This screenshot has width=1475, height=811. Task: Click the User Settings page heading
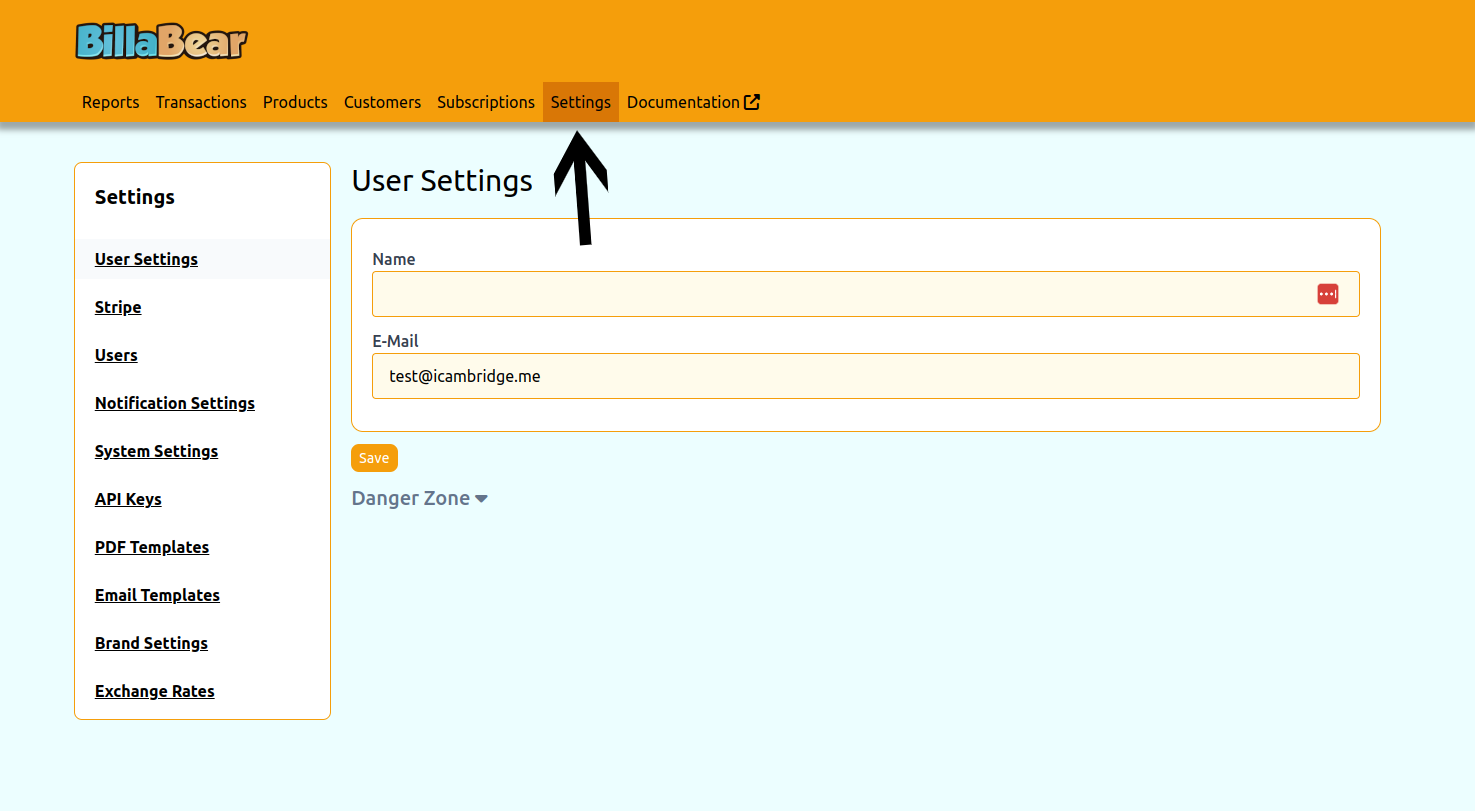[x=442, y=181]
